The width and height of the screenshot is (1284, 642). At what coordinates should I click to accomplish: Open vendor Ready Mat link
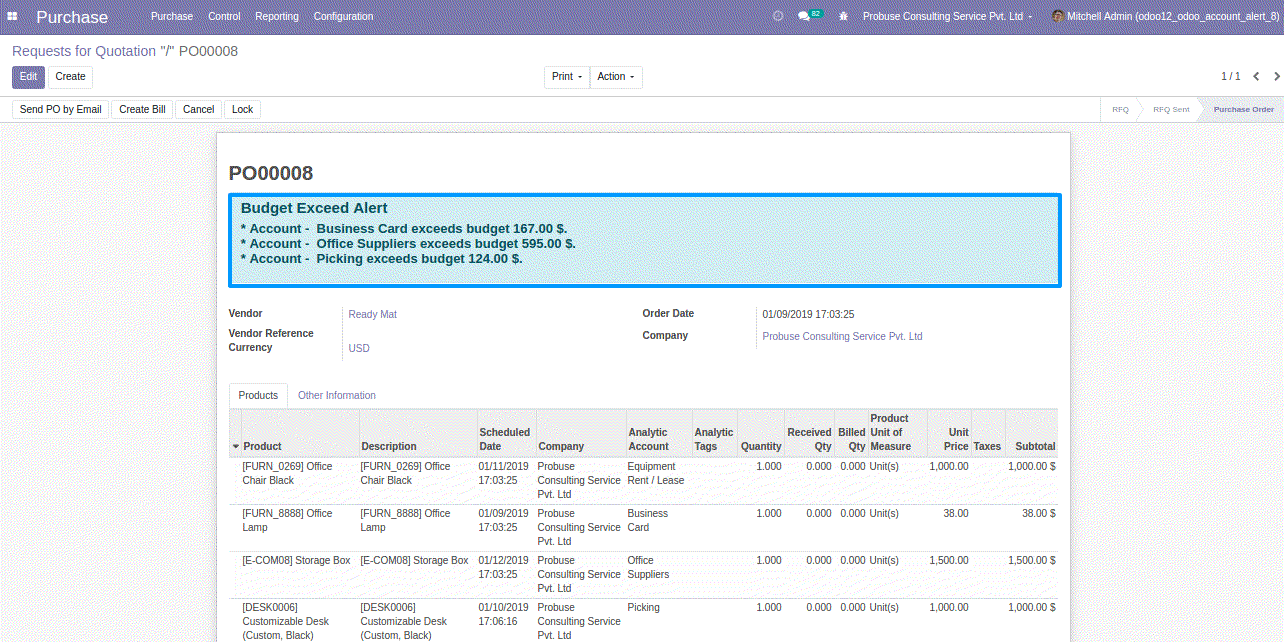[372, 314]
